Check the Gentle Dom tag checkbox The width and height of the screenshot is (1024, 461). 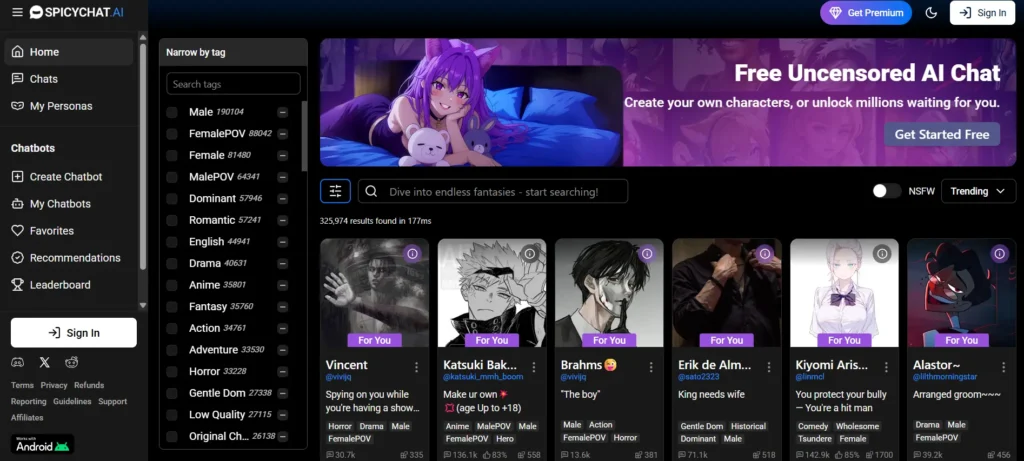(172, 393)
